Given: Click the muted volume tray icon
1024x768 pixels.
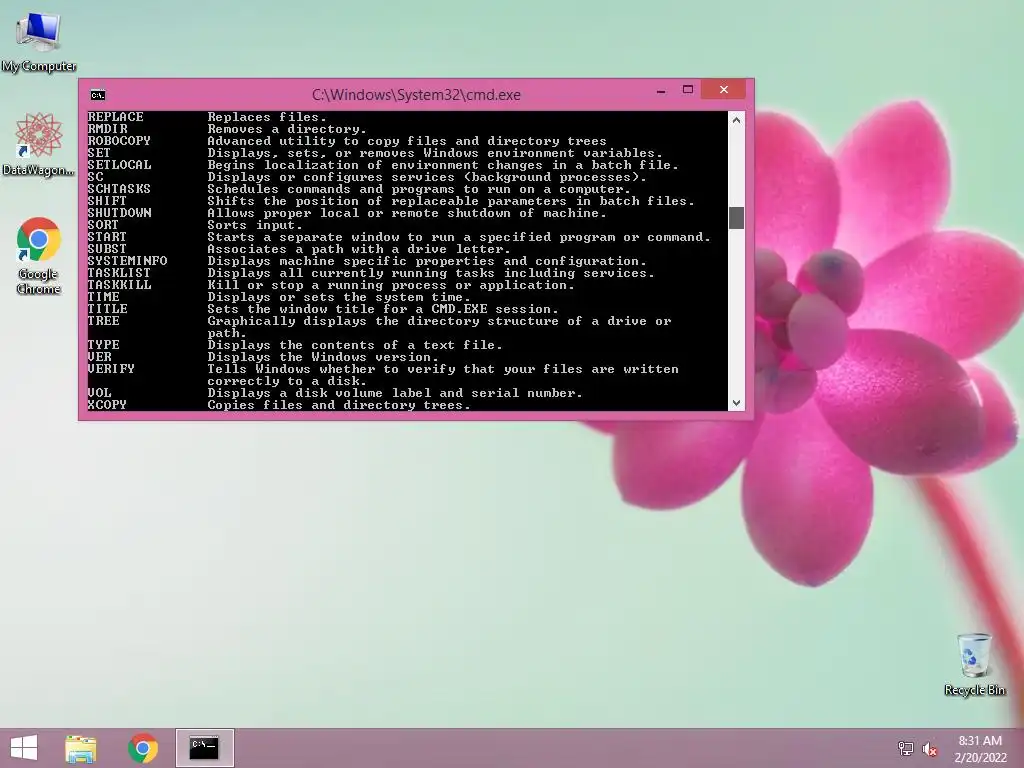Looking at the screenshot, I should point(930,748).
